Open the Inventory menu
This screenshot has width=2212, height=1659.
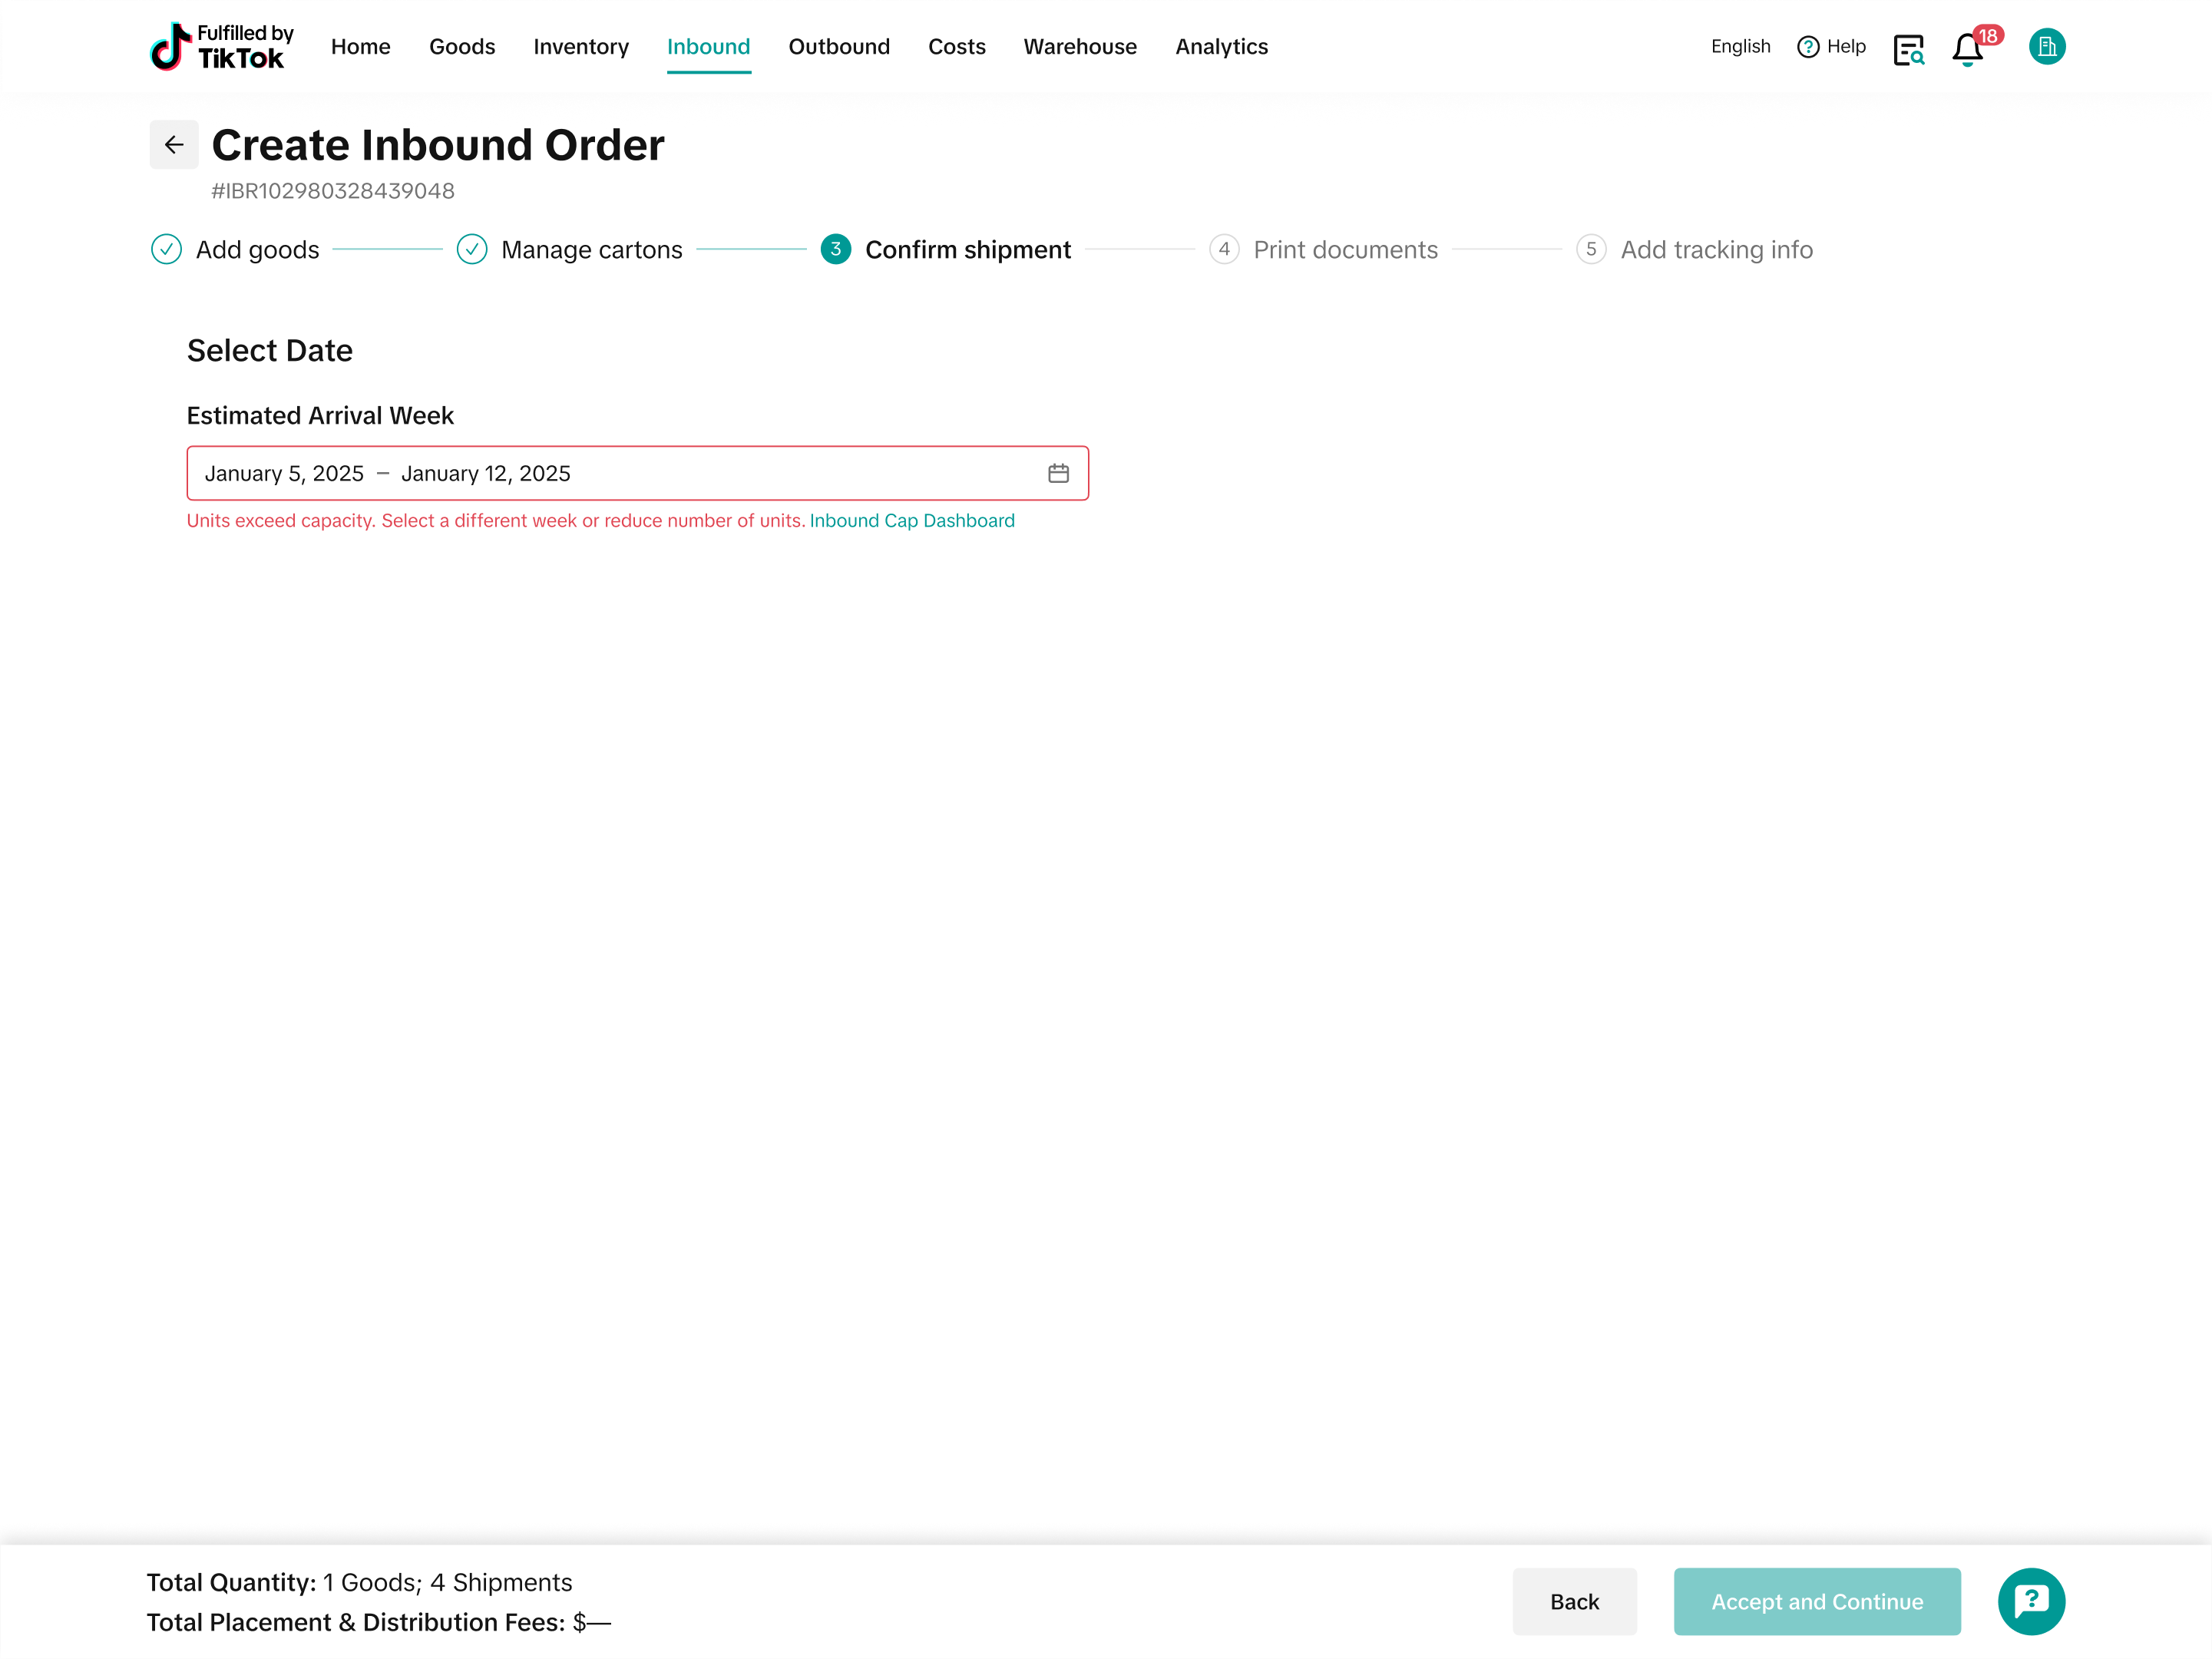click(581, 46)
